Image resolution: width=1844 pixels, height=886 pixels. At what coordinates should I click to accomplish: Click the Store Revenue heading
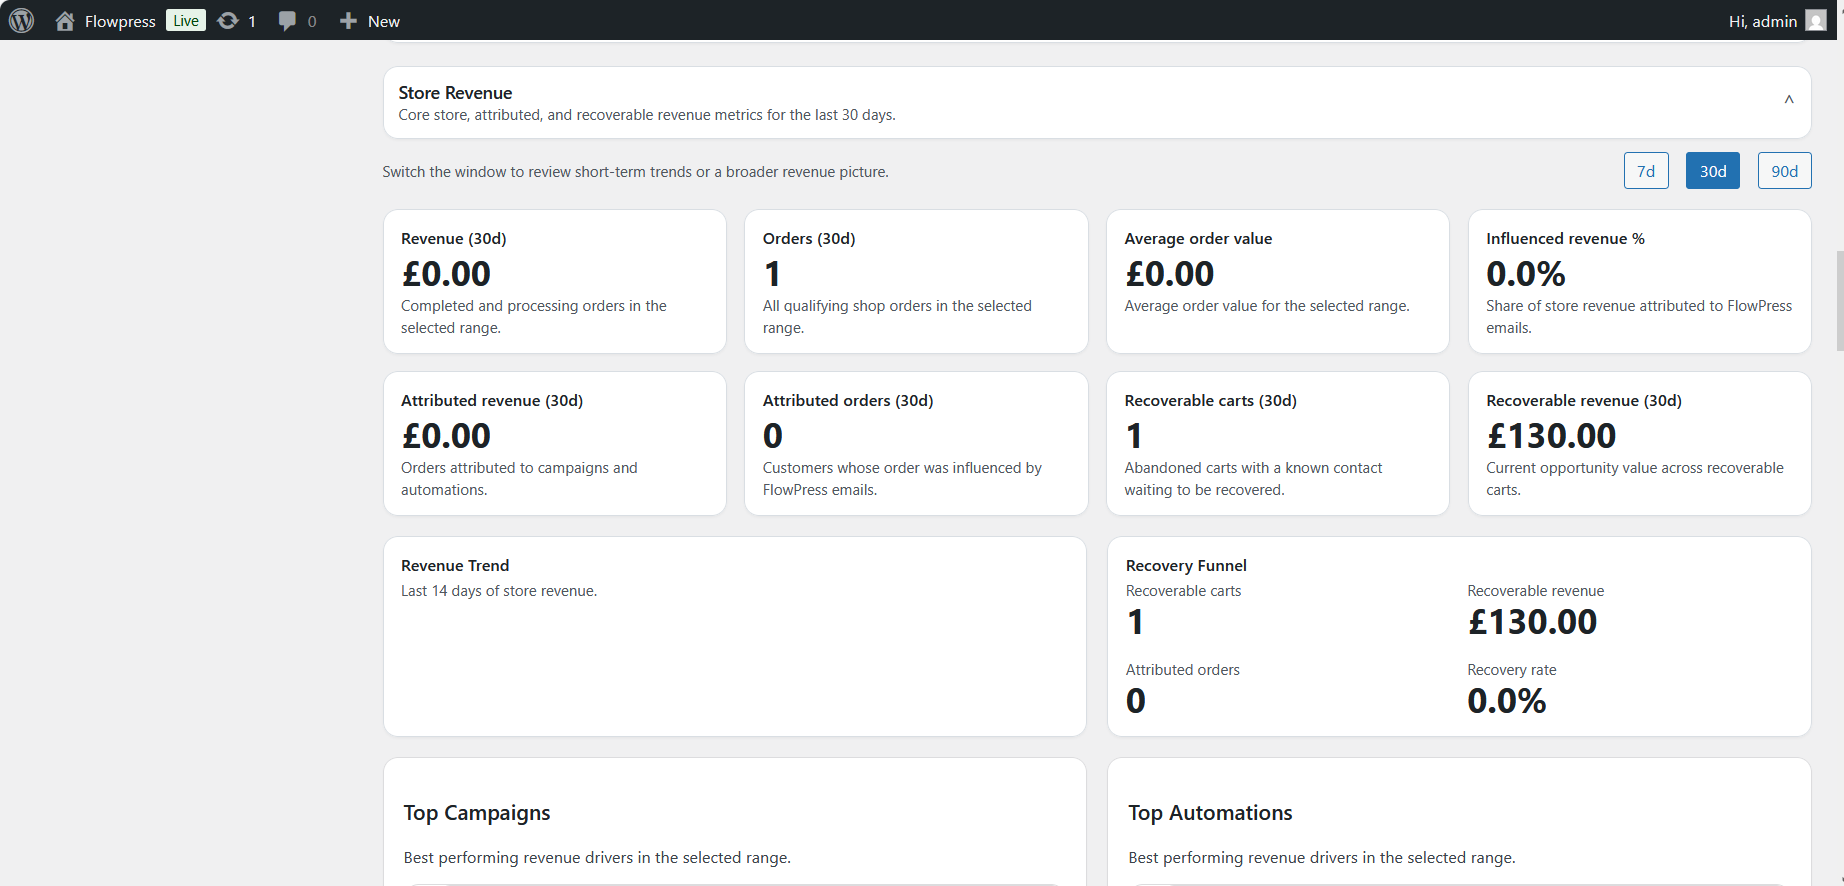coord(455,93)
